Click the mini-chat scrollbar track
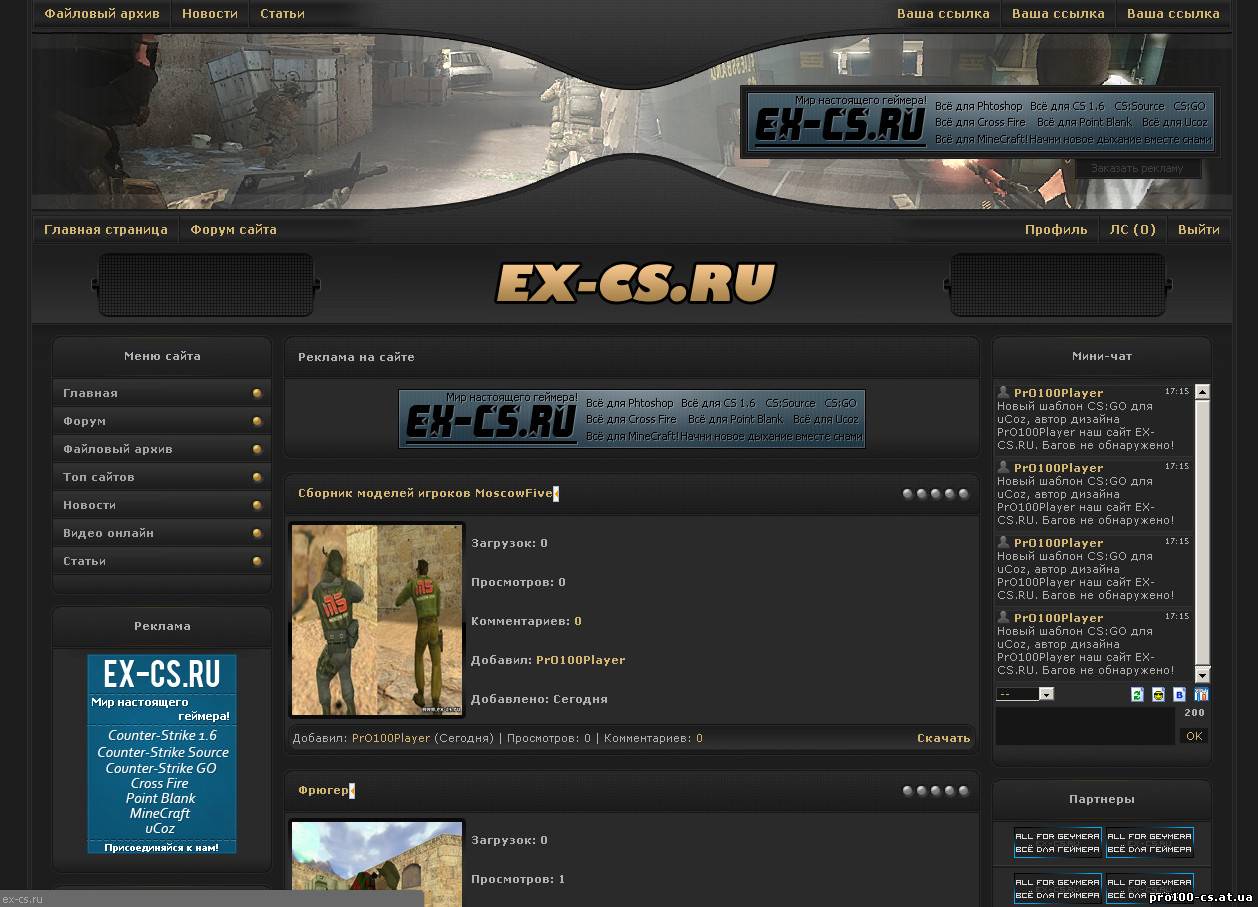The height and width of the screenshot is (907, 1258). click(1202, 533)
